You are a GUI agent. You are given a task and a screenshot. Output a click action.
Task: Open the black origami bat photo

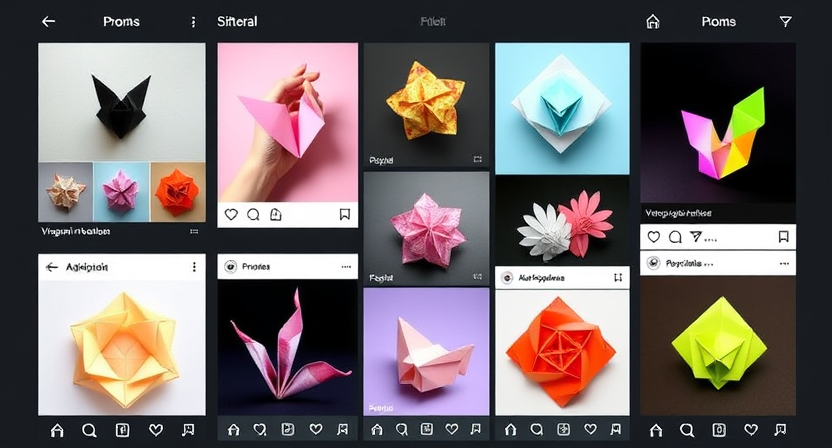(x=122, y=100)
